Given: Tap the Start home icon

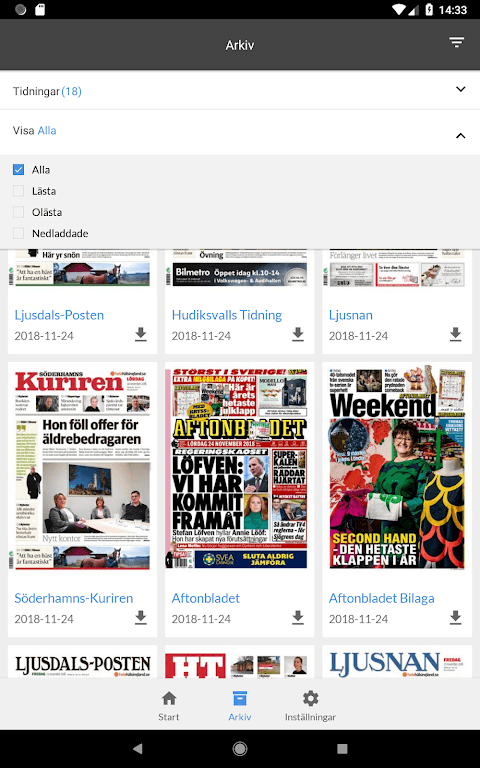Looking at the screenshot, I should coord(169,698).
